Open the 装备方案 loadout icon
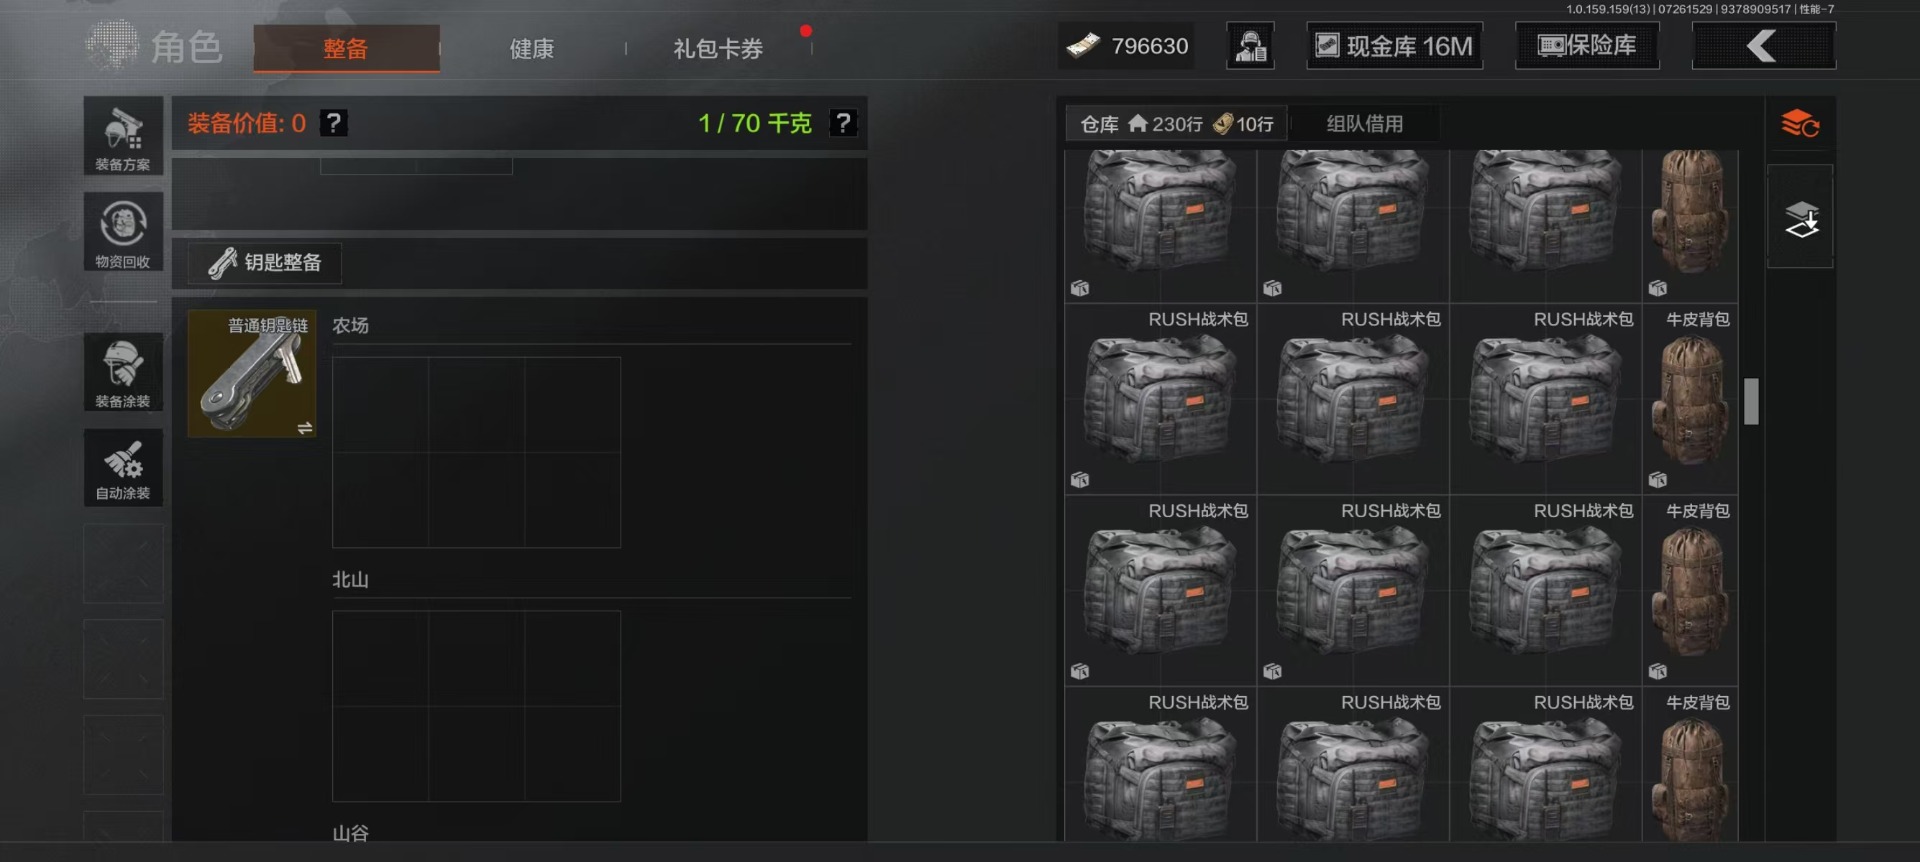 123,136
